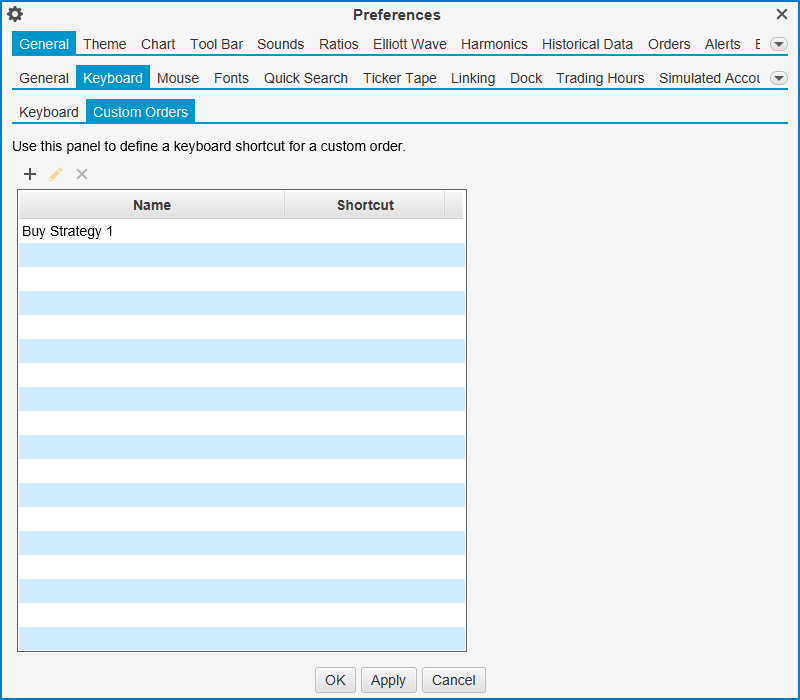Cancel the preferences changes
Viewport: 800px width, 700px height.
point(454,680)
